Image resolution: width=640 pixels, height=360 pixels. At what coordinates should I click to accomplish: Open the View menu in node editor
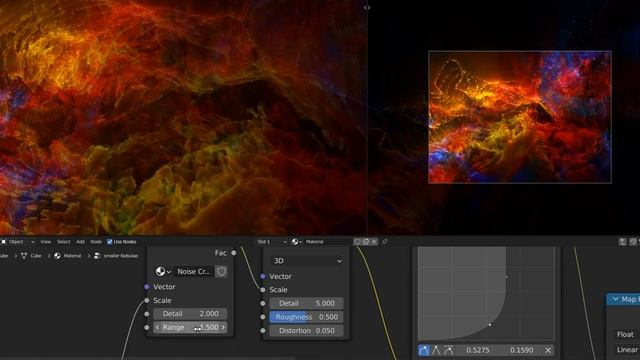tap(46, 242)
